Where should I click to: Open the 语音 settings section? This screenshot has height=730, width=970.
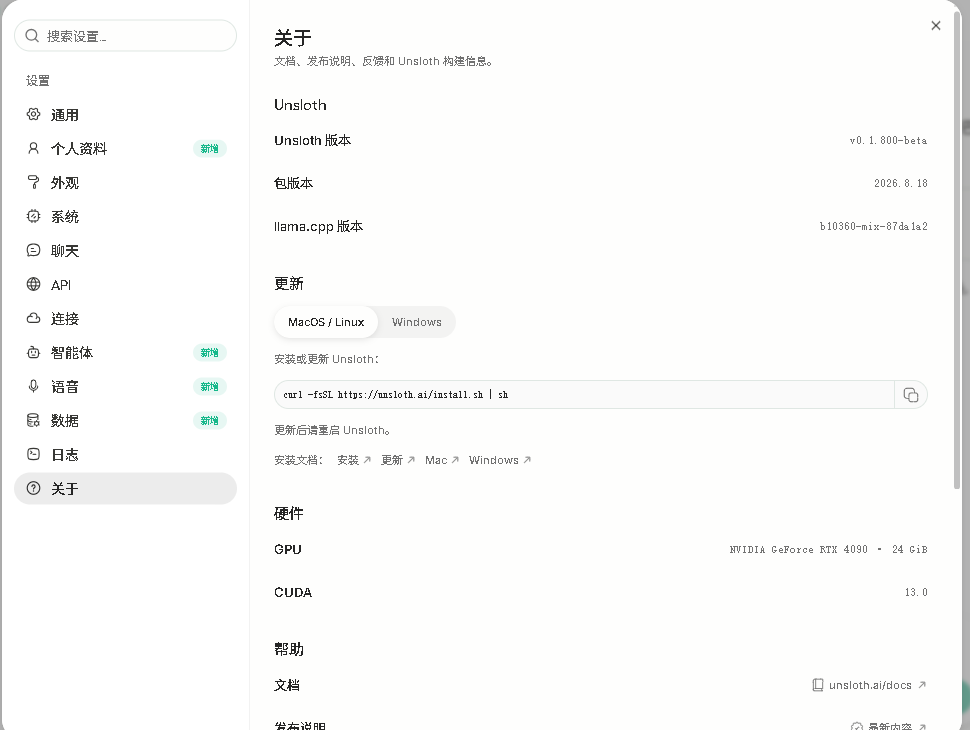(126, 387)
